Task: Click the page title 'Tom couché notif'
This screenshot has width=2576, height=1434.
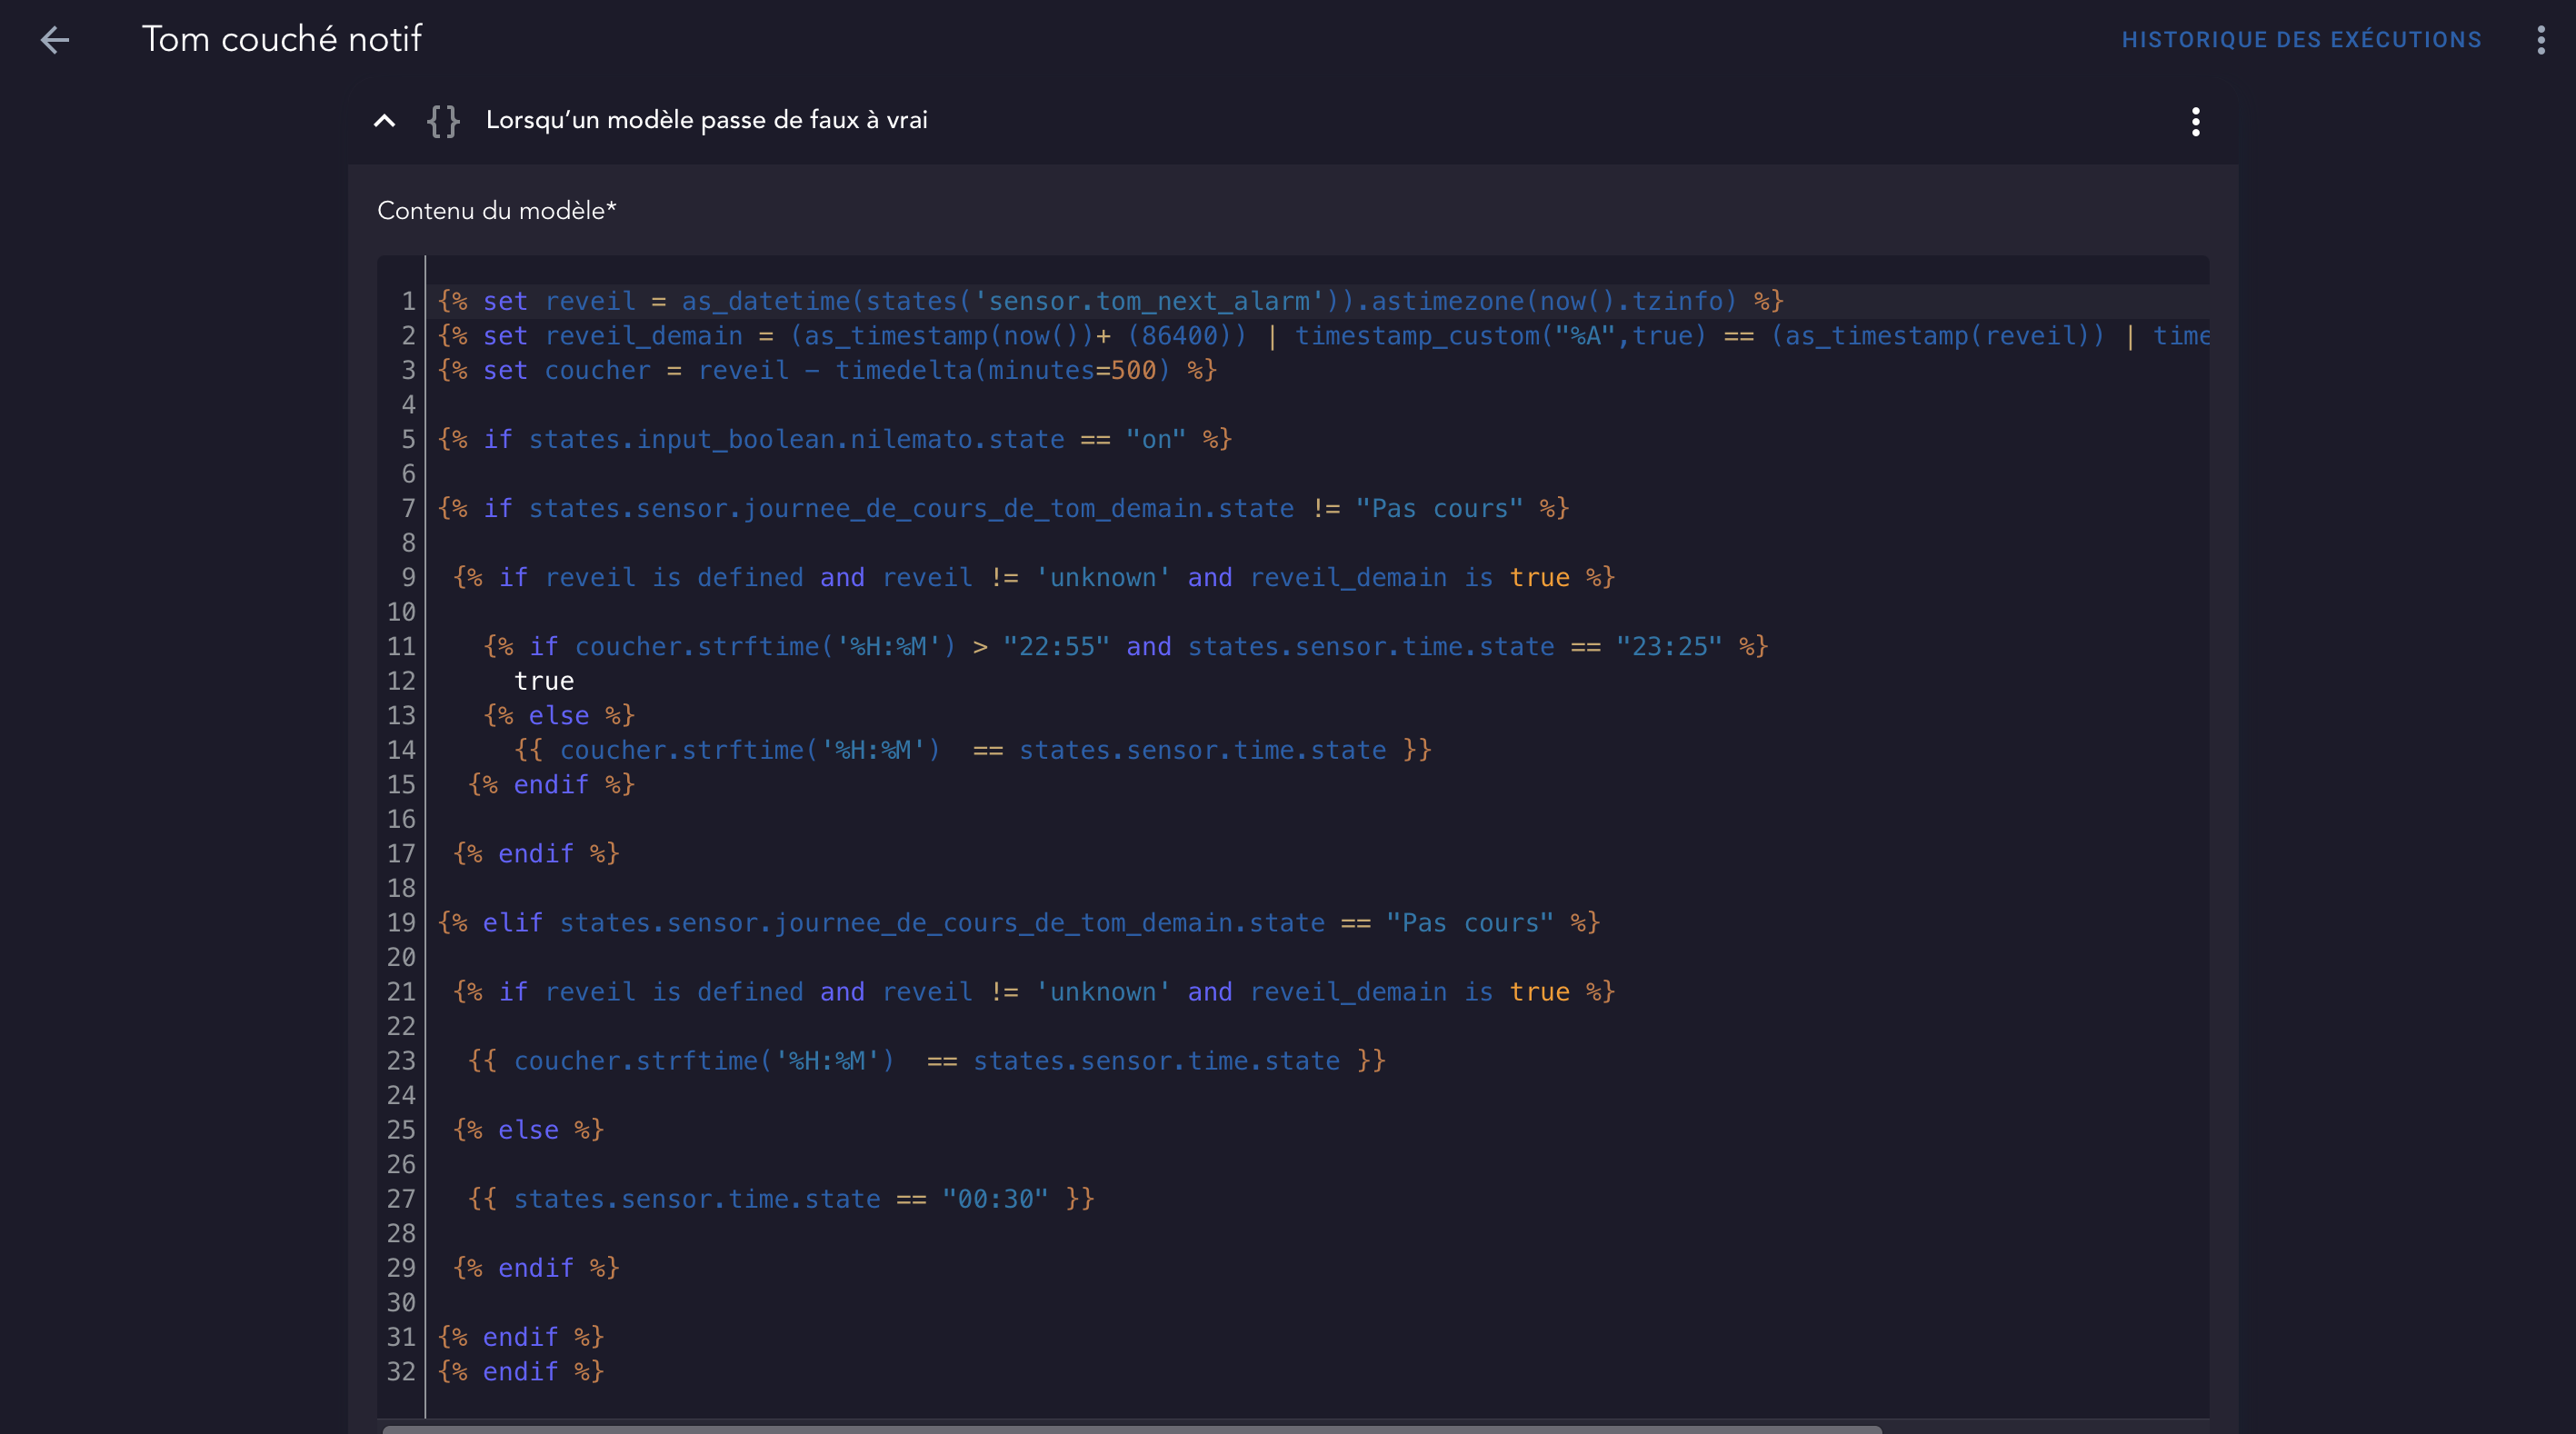Action: (x=282, y=39)
